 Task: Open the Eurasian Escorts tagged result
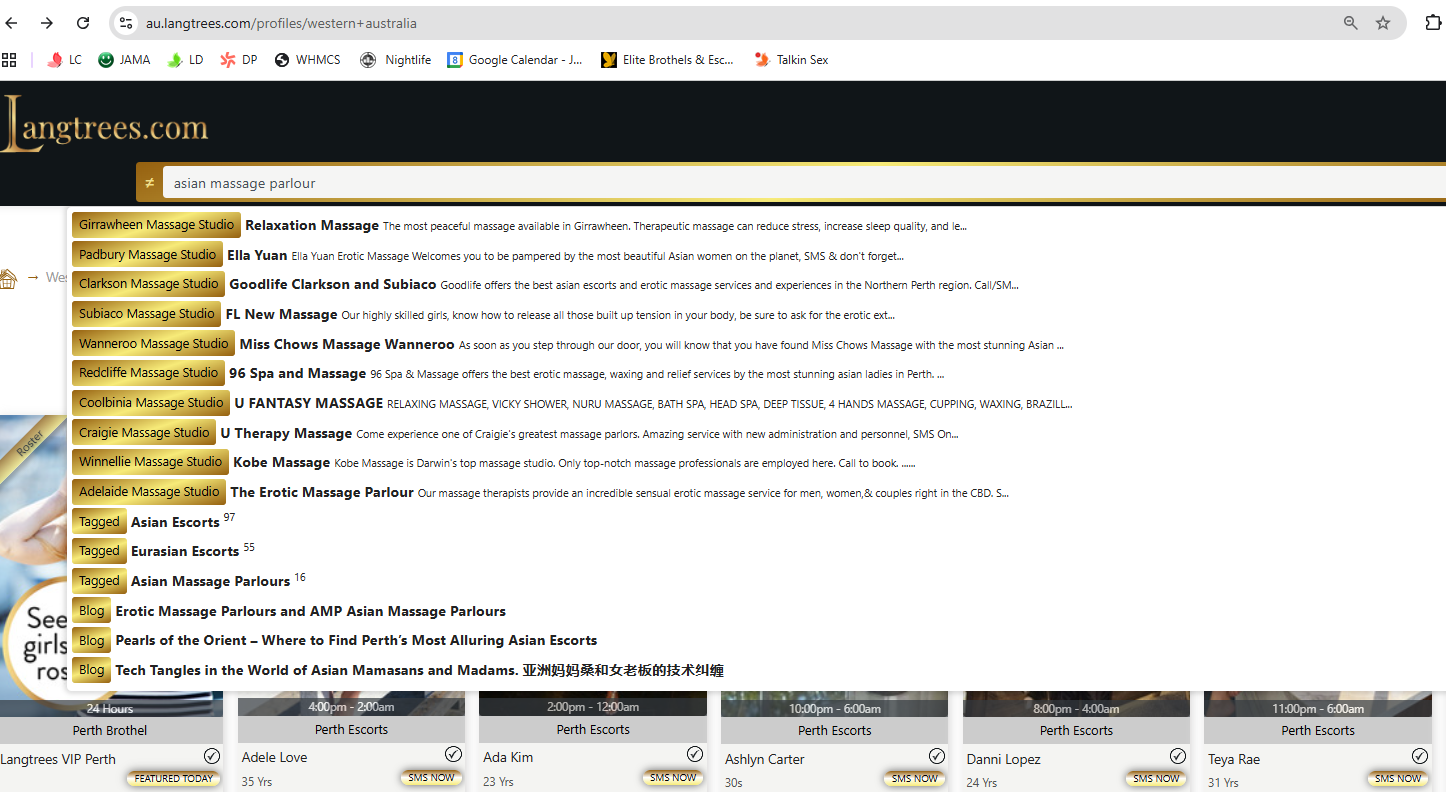click(x=185, y=551)
